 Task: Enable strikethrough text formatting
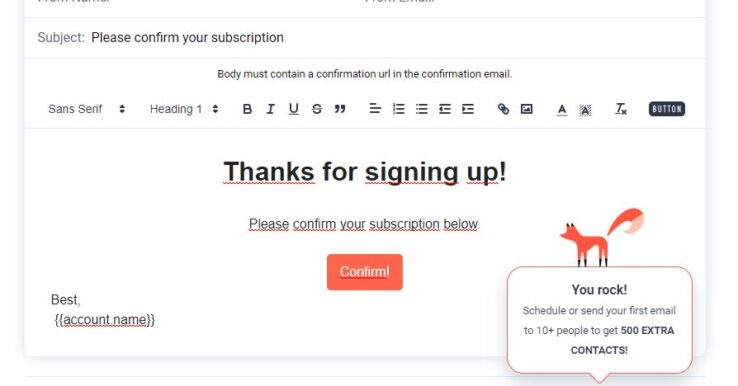point(317,109)
